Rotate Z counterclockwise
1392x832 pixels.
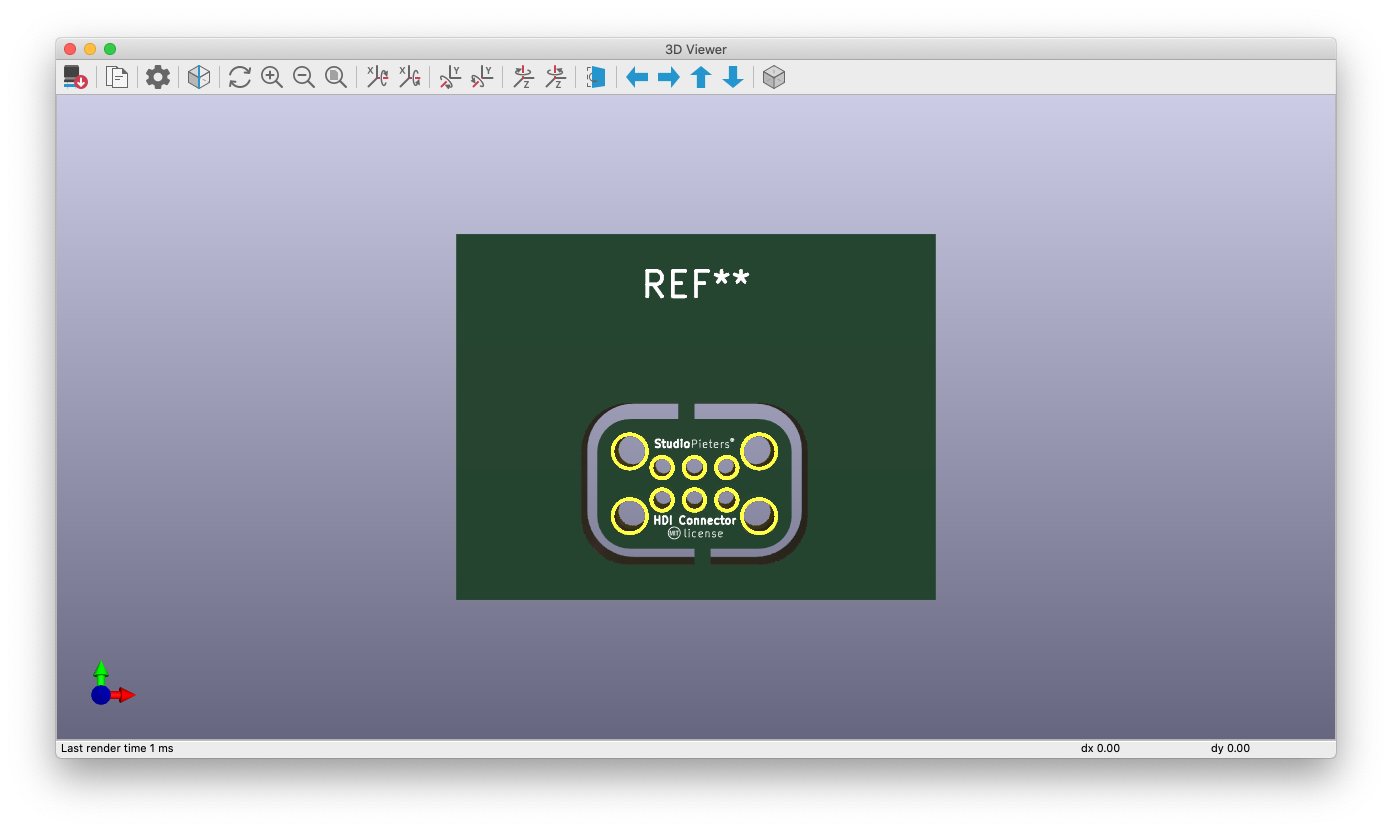pos(555,77)
